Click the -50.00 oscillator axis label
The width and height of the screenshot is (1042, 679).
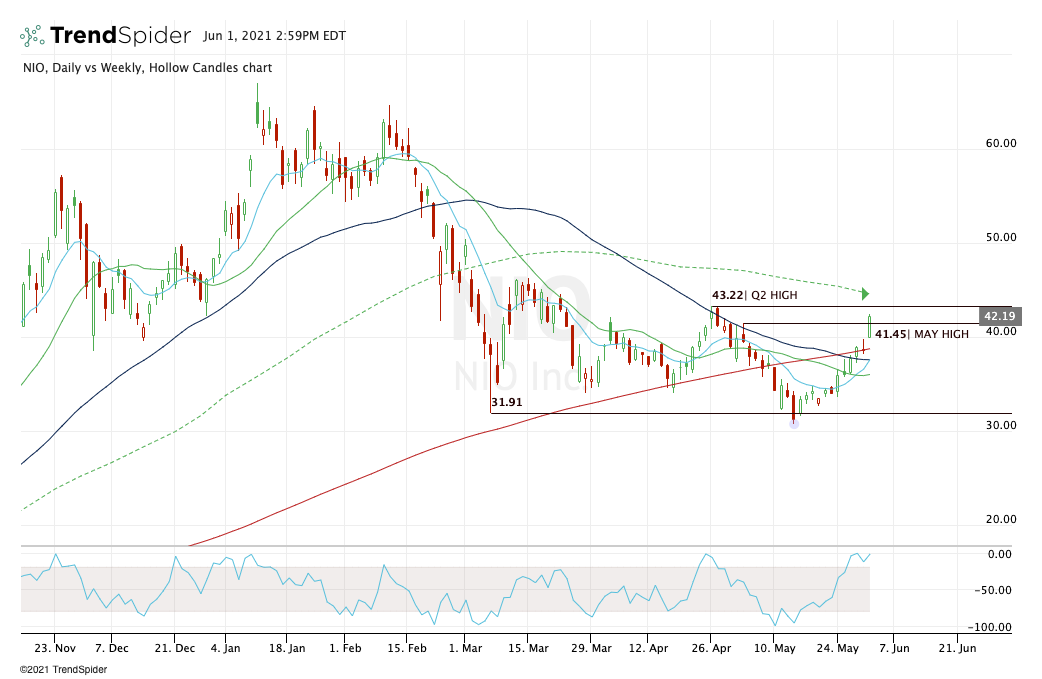(x=993, y=590)
